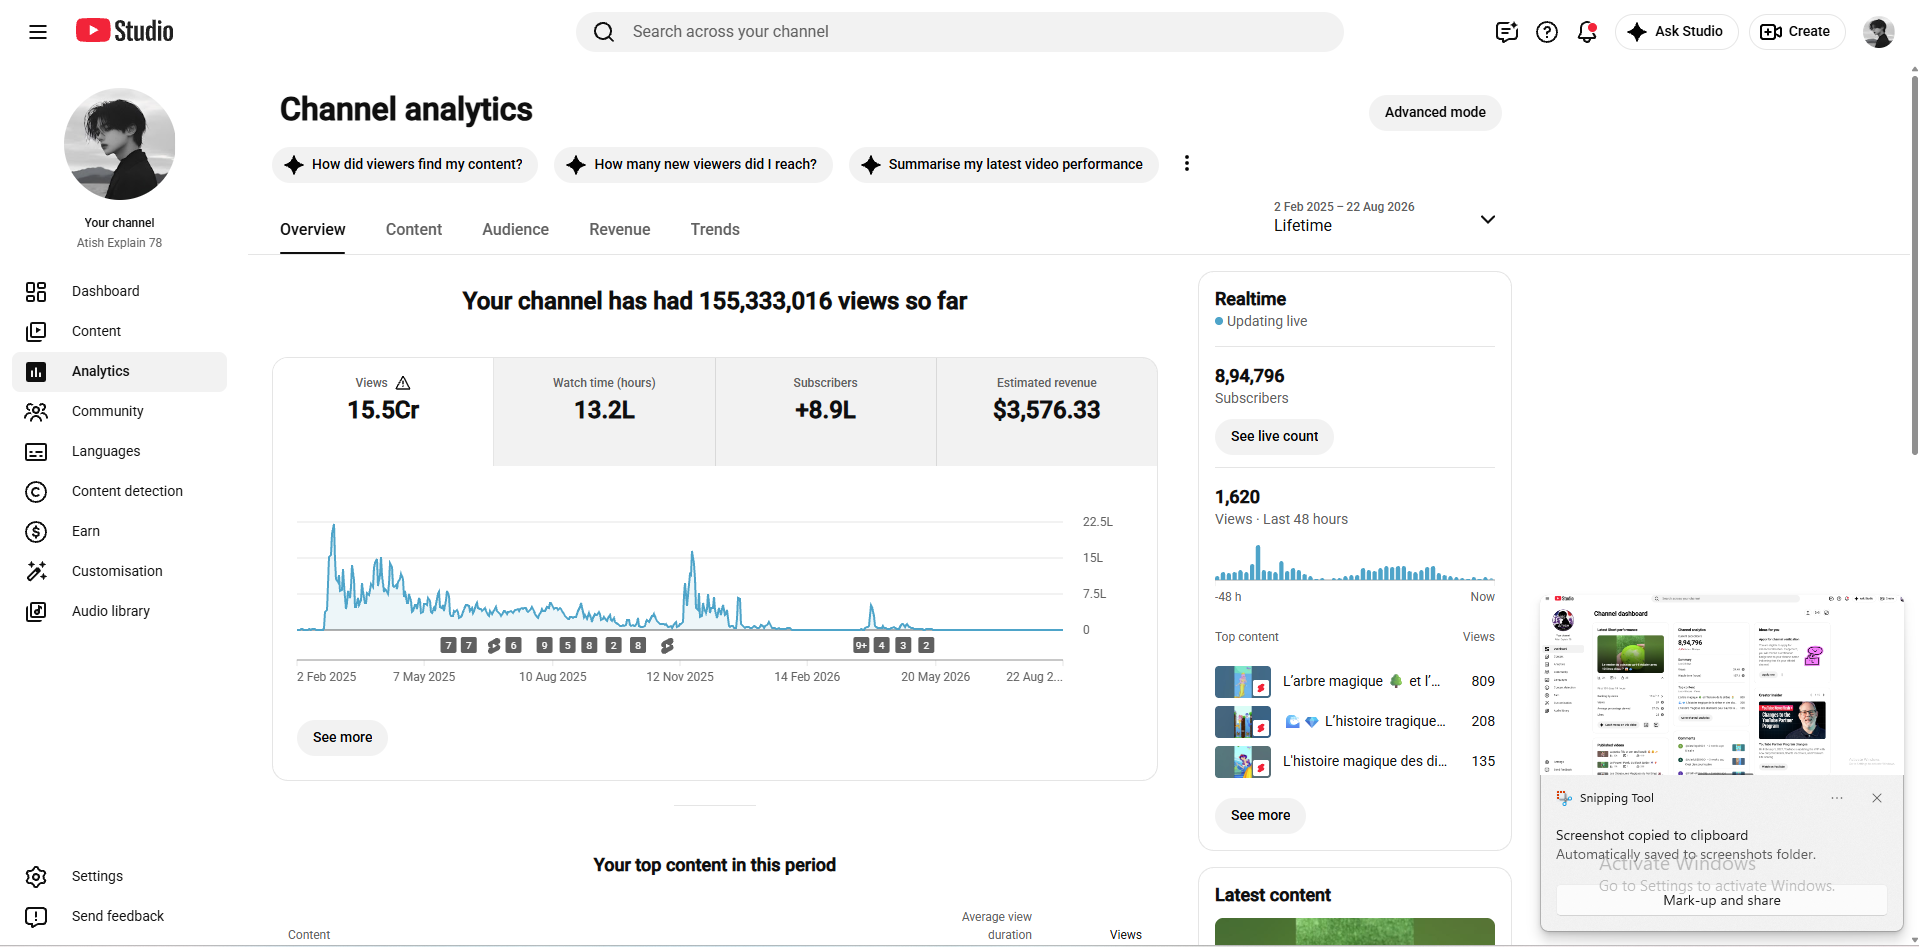1919x947 pixels.
Task: Click the Realtime 48 hours bar chart
Action: click(x=1355, y=563)
